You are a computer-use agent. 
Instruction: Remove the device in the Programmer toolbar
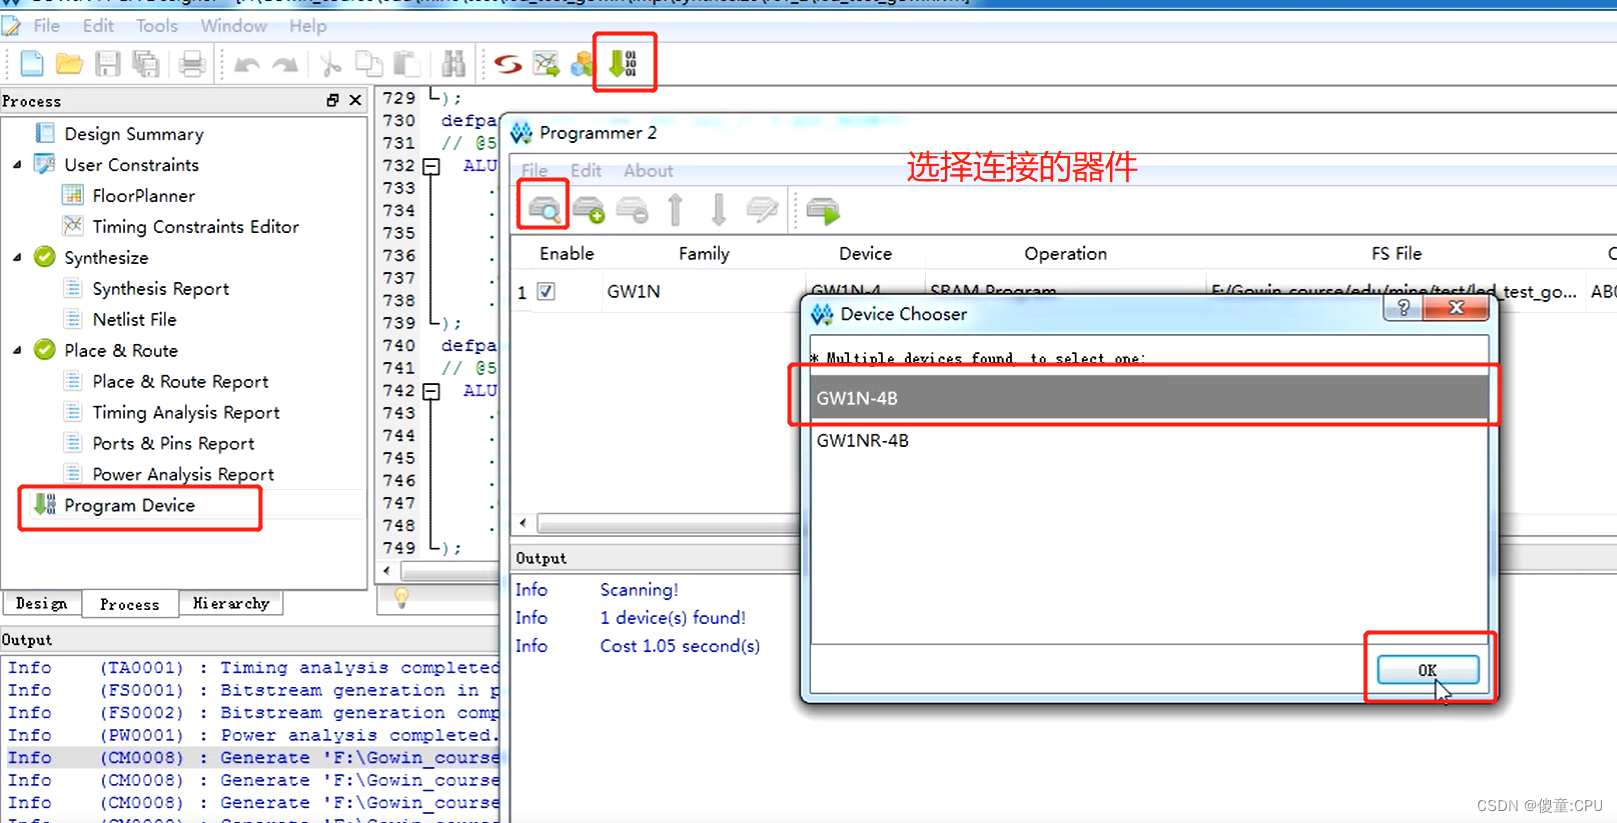[632, 209]
